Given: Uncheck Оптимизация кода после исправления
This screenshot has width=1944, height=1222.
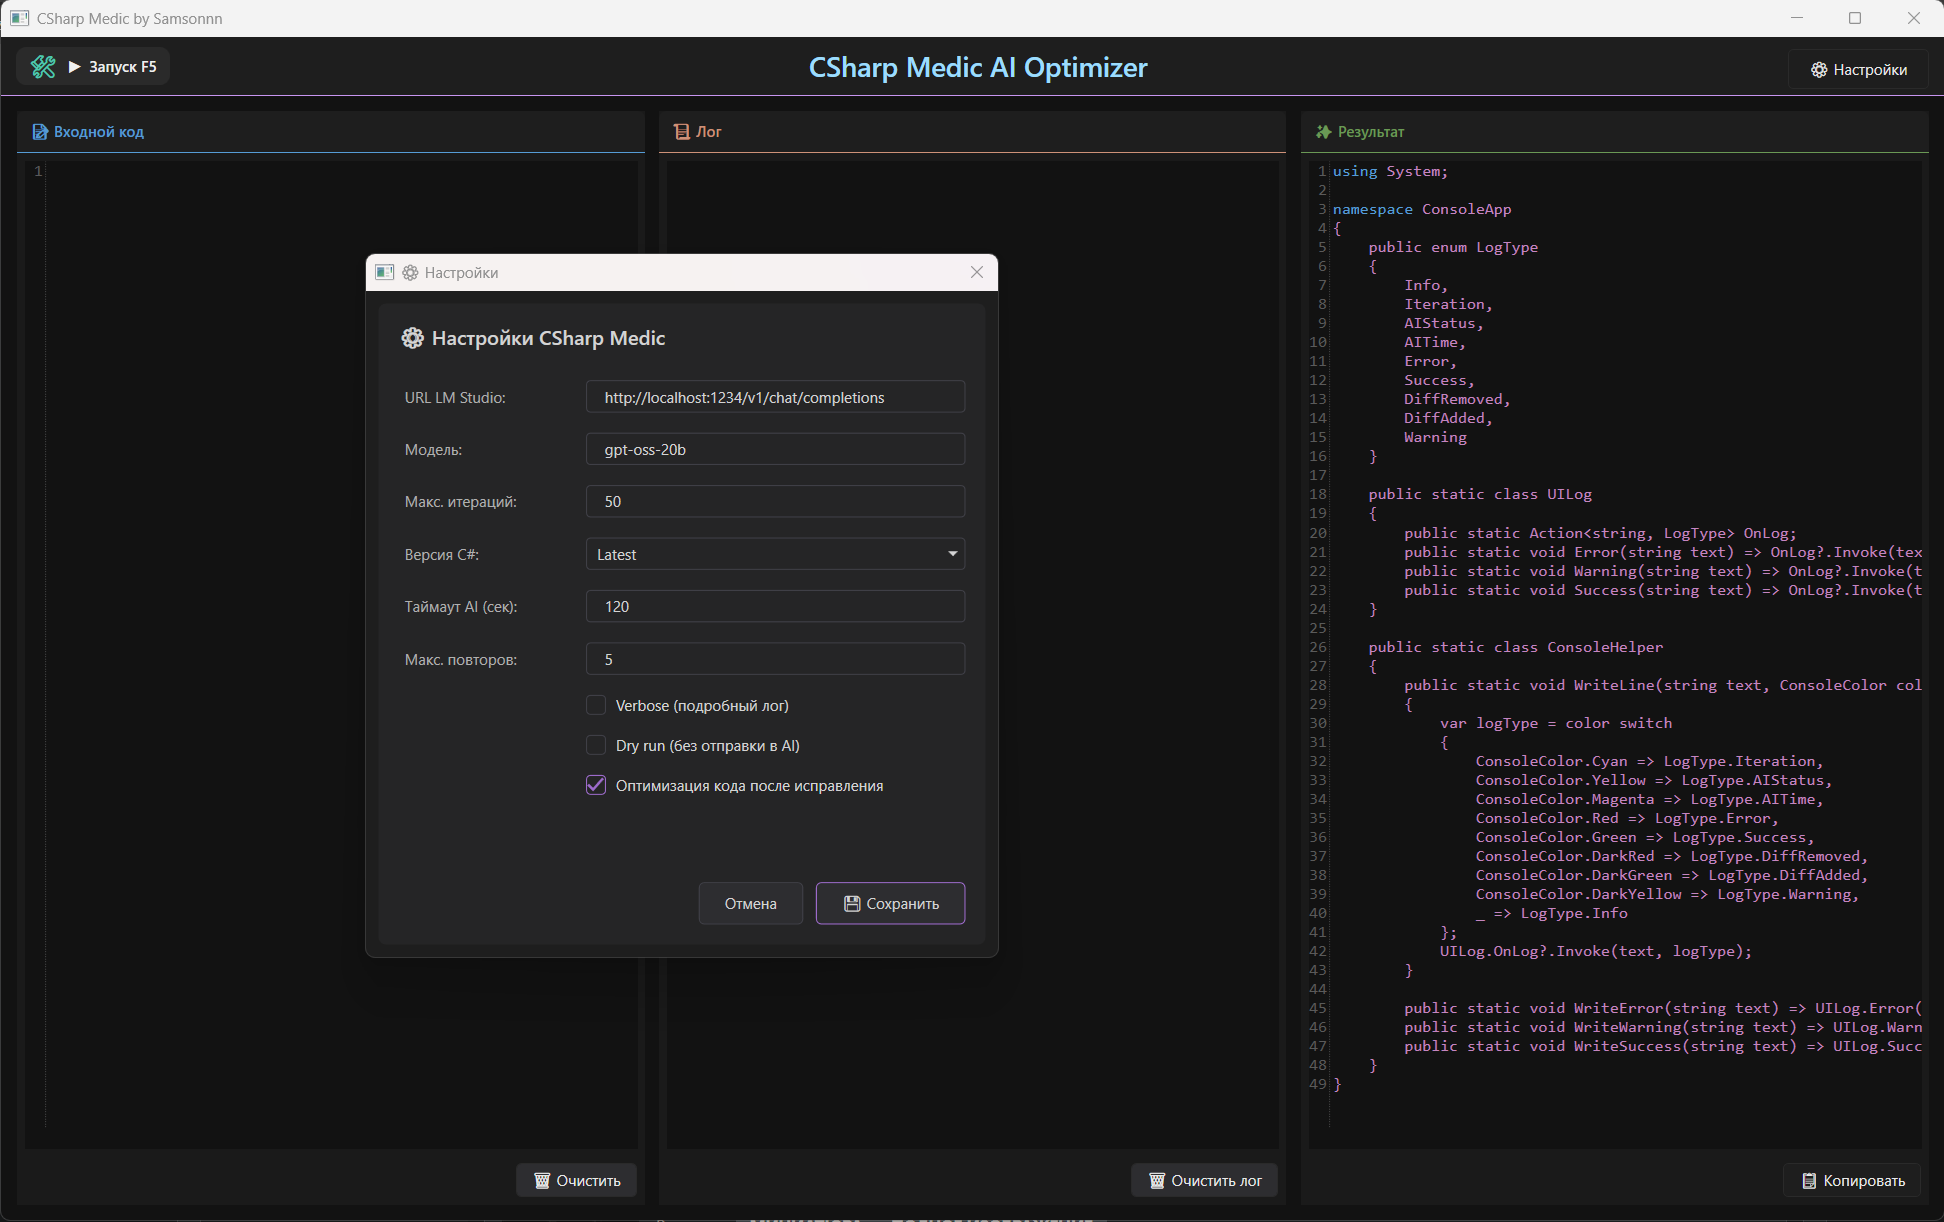Looking at the screenshot, I should click(x=596, y=786).
